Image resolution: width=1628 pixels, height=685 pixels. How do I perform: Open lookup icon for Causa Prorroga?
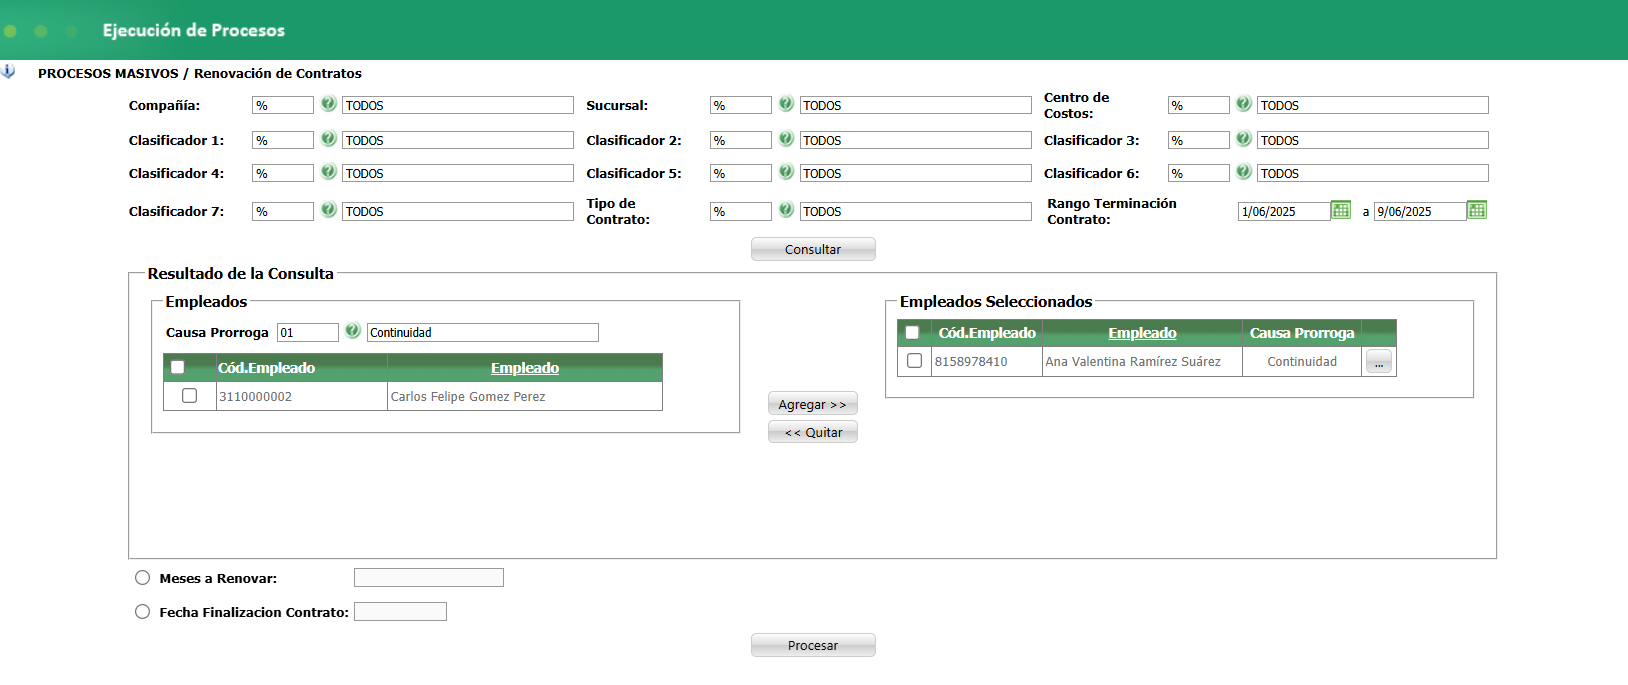(352, 331)
